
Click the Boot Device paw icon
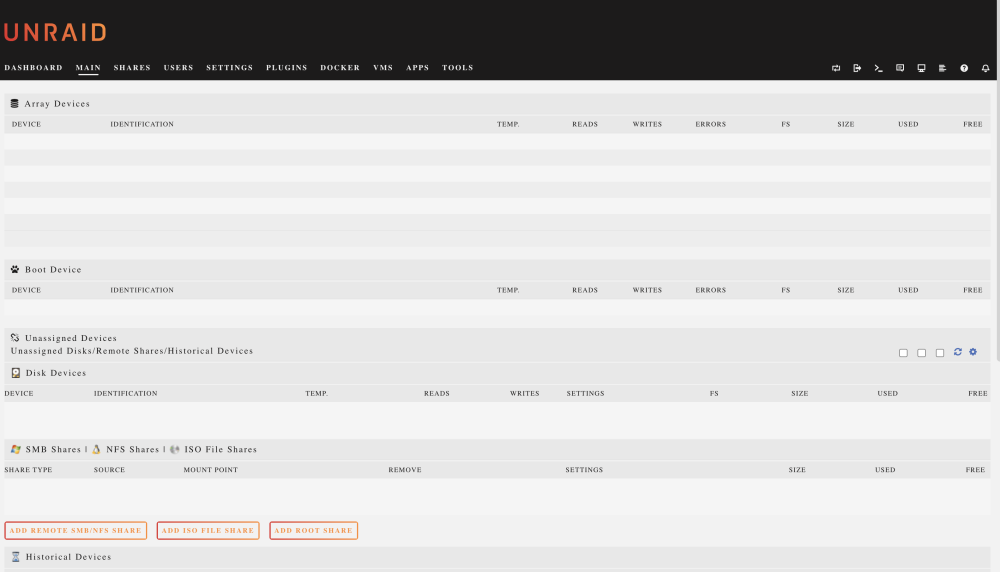coord(15,269)
